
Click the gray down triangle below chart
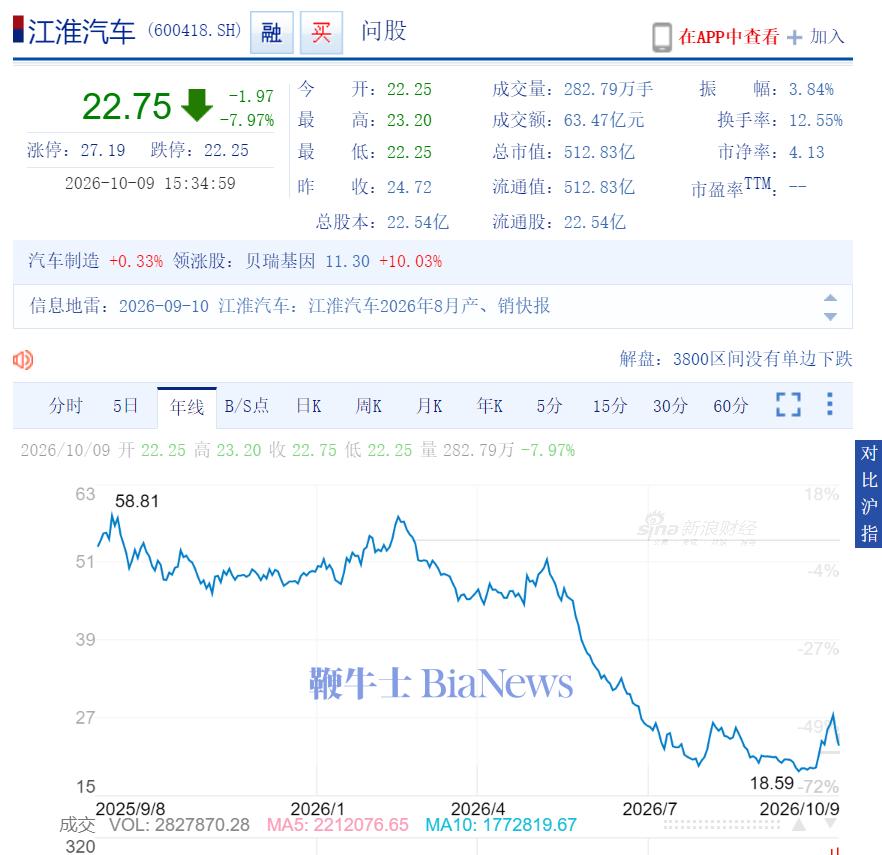tap(831, 824)
